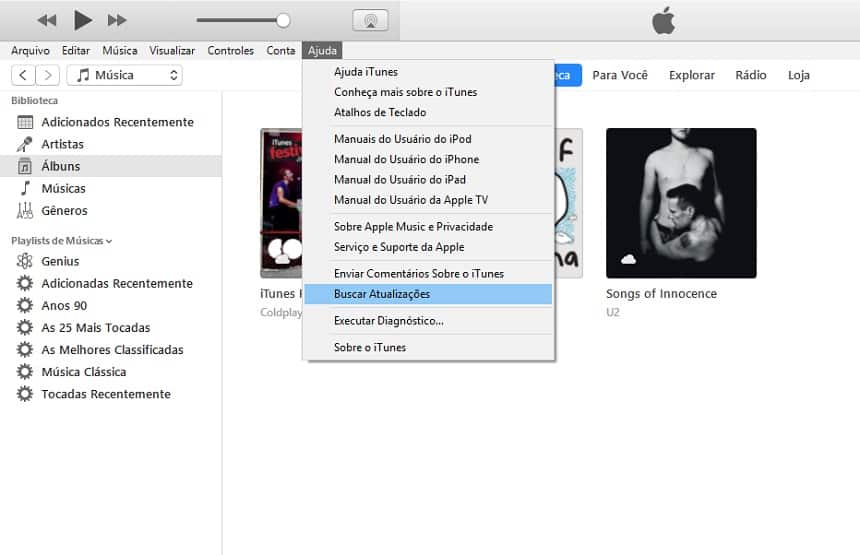Click the As 25 Mais Tocadas gear icon
Viewport: 860px width, 555px height.
point(25,327)
